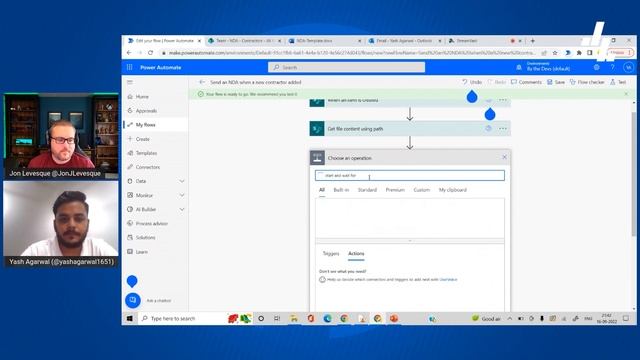Open Microsoft Edge from the taskbar
This screenshot has height=360, width=640.
327,318
